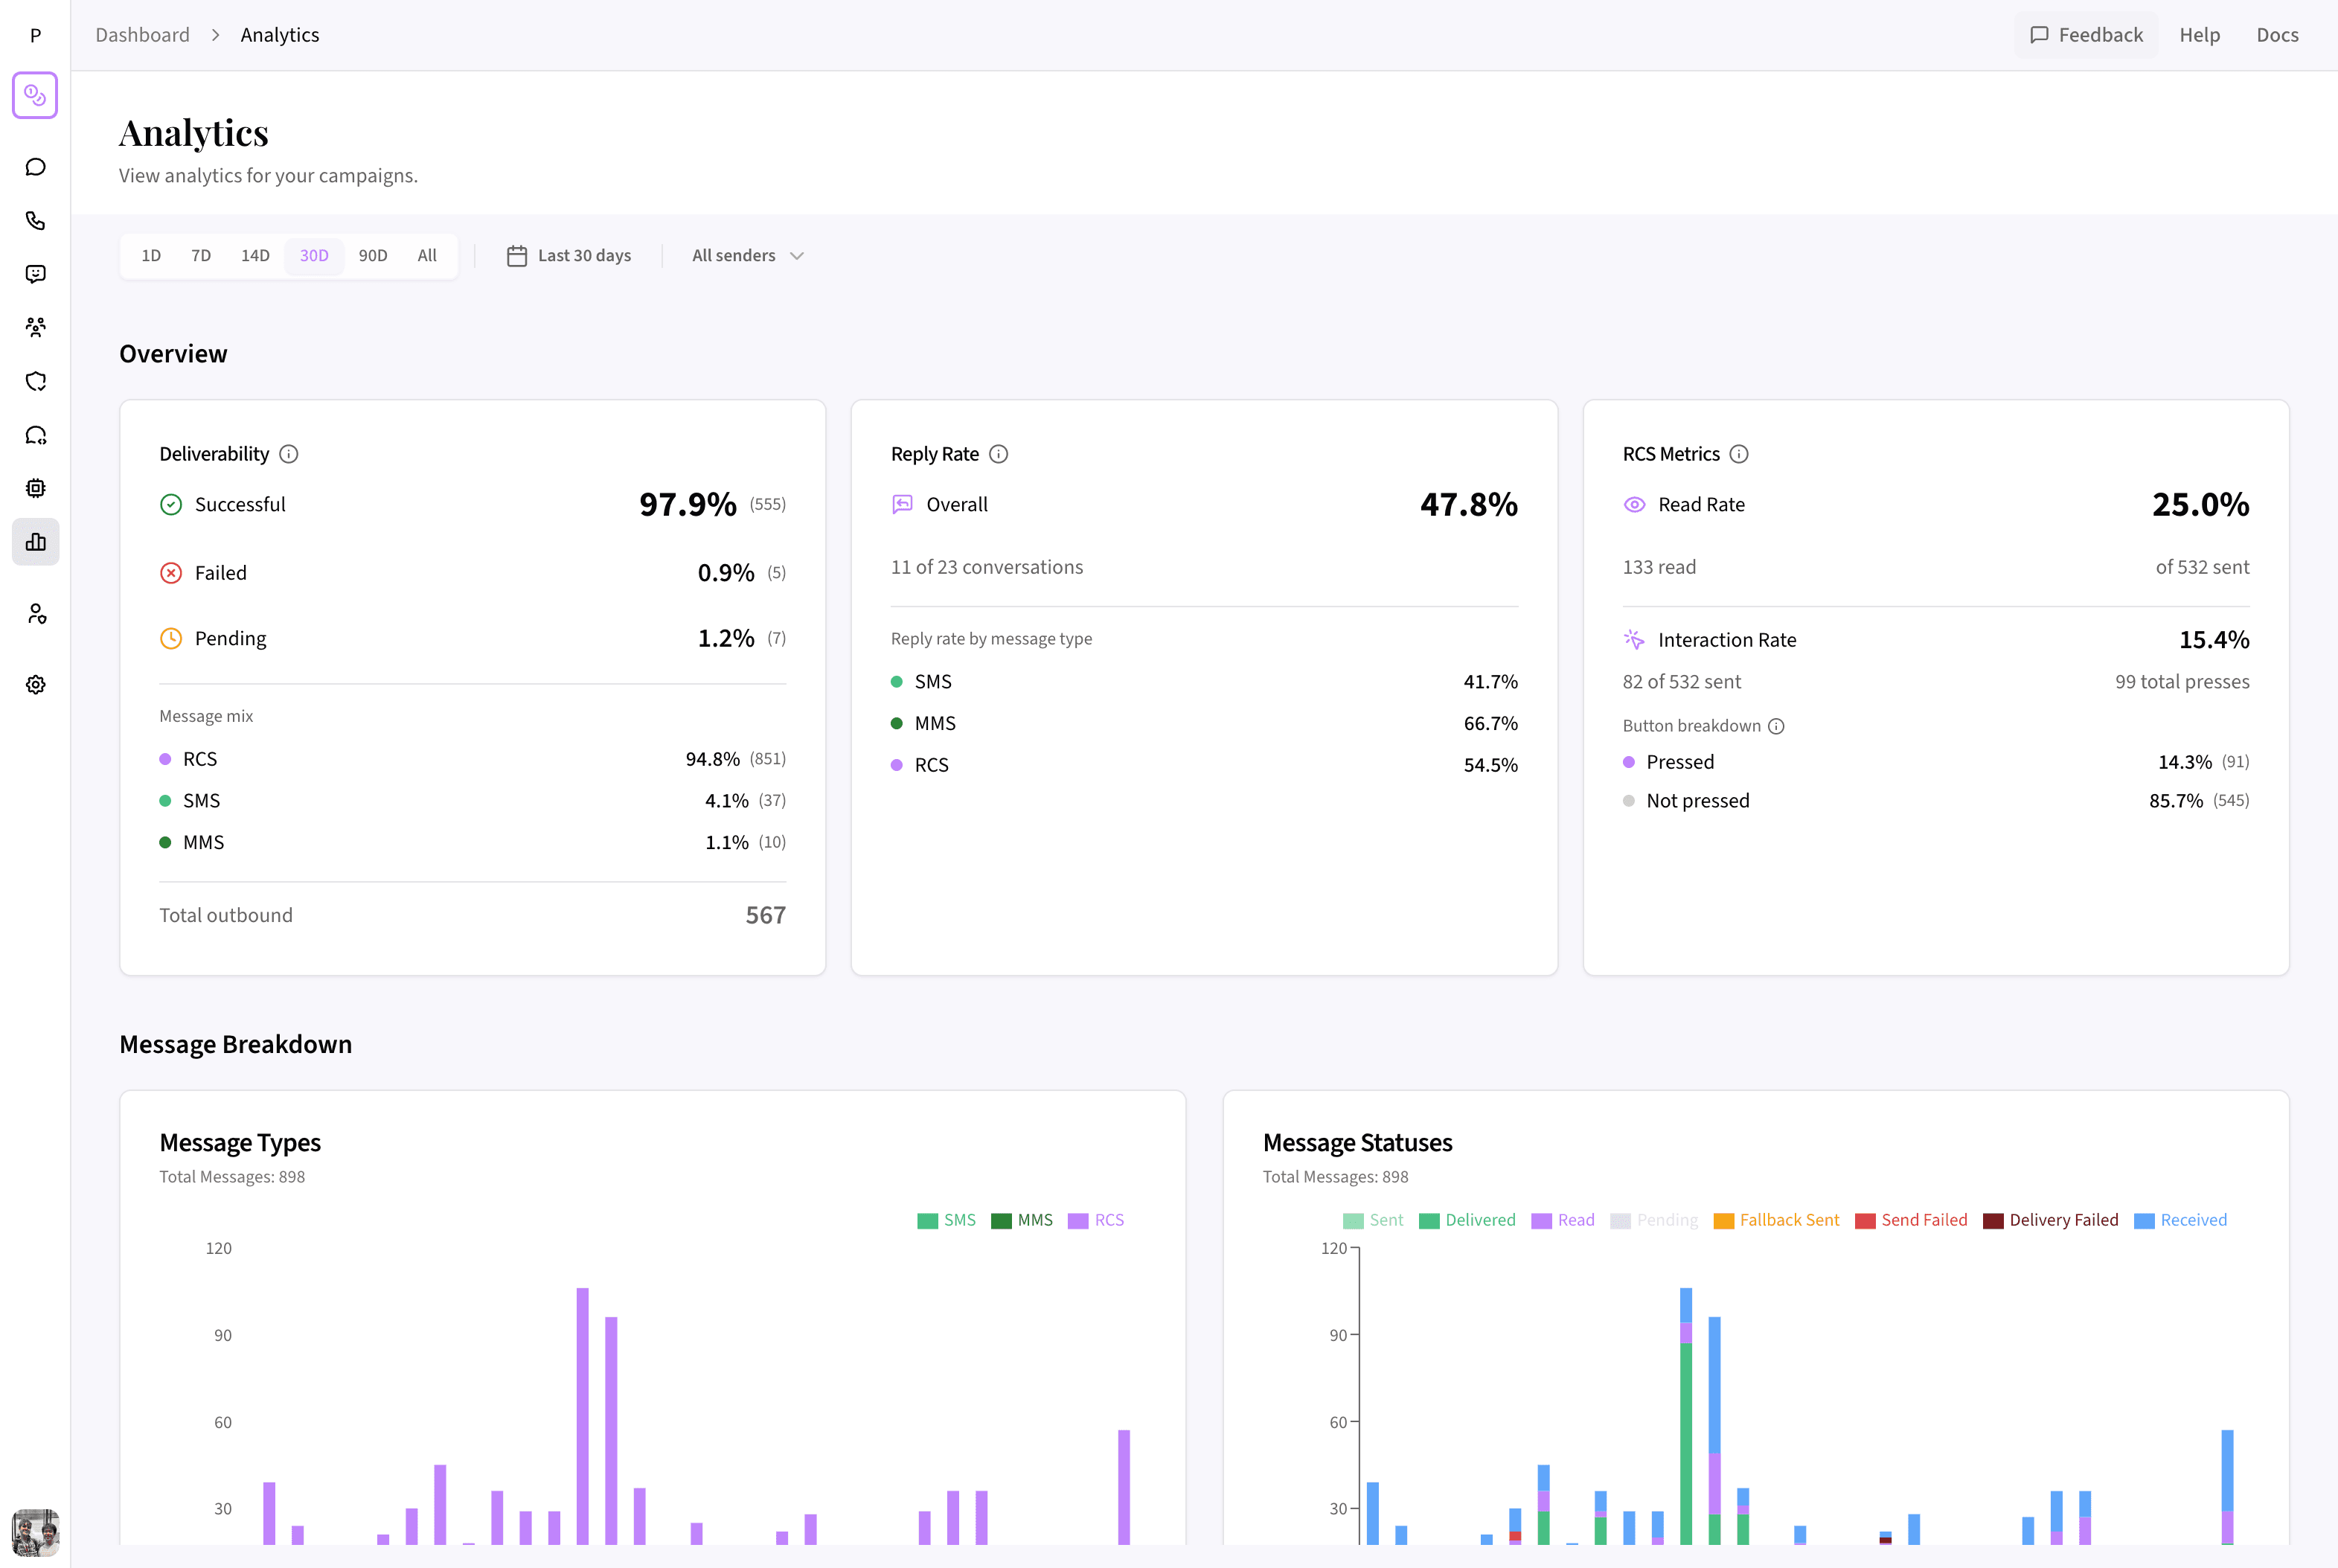Expand the Button breakdown info tooltip
The image size is (2338, 1568).
(x=1777, y=726)
